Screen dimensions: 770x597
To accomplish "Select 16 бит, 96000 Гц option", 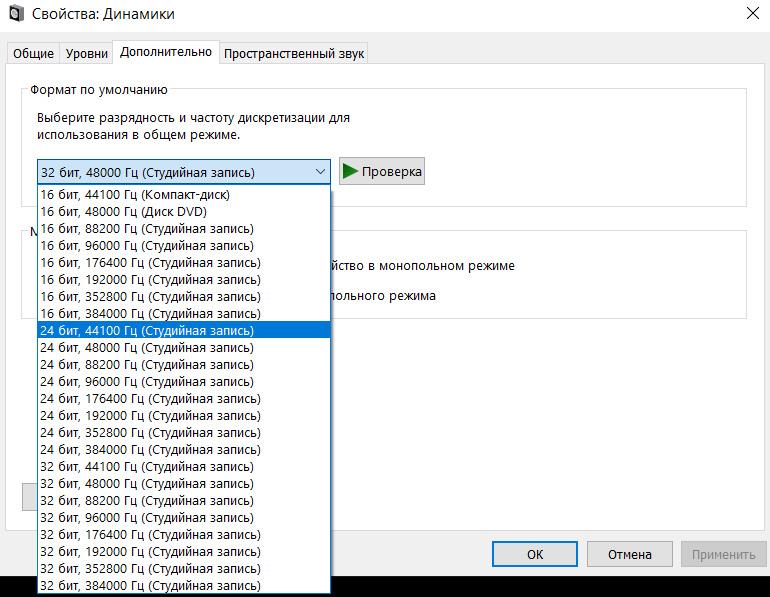I will pos(184,245).
